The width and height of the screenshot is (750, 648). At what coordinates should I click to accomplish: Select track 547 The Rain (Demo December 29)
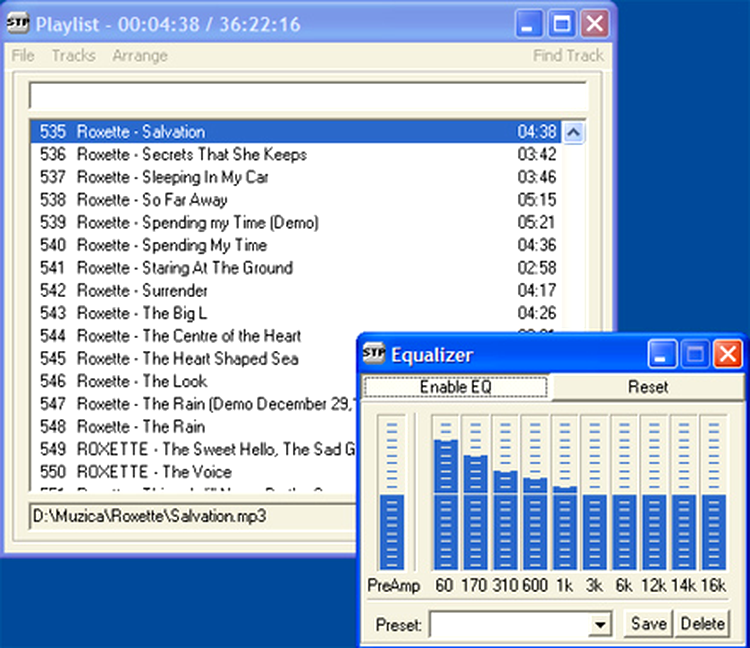click(x=194, y=404)
